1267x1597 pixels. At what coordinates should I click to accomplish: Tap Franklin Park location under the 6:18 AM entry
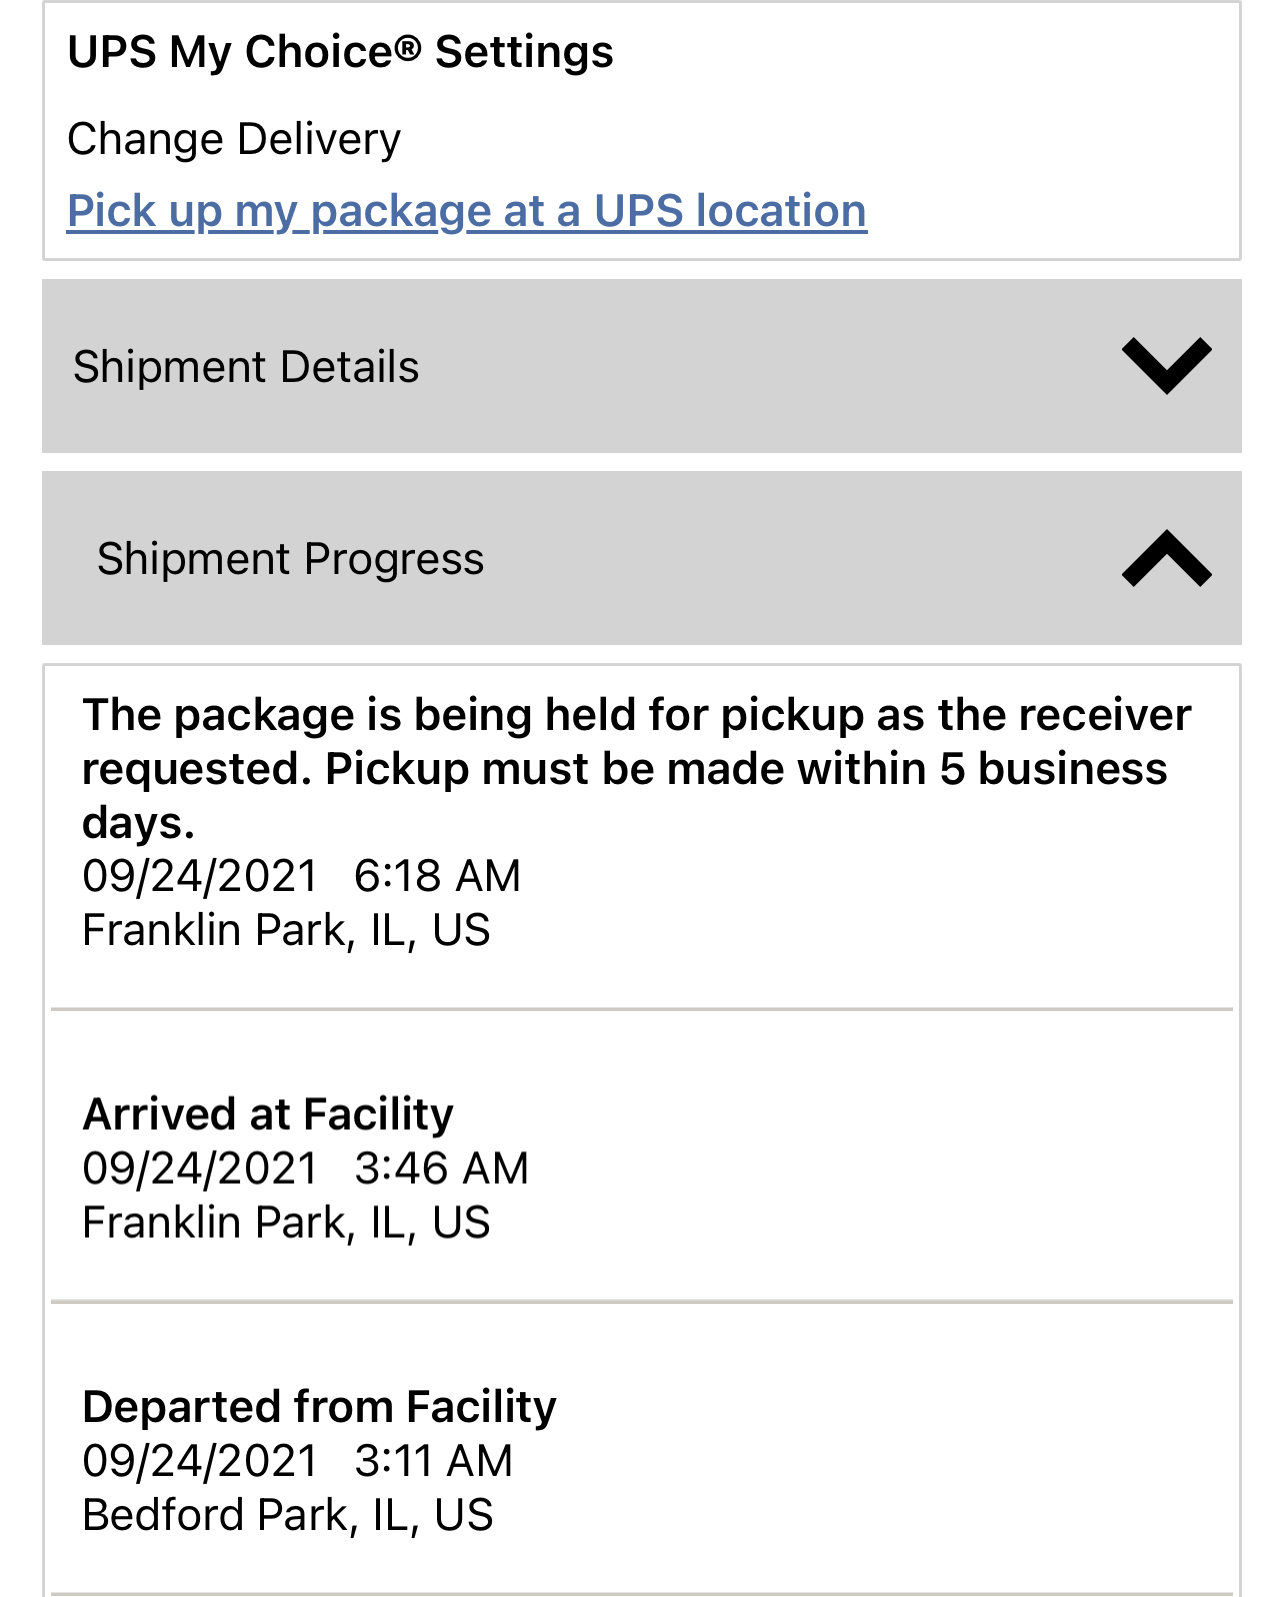pyautogui.click(x=286, y=930)
